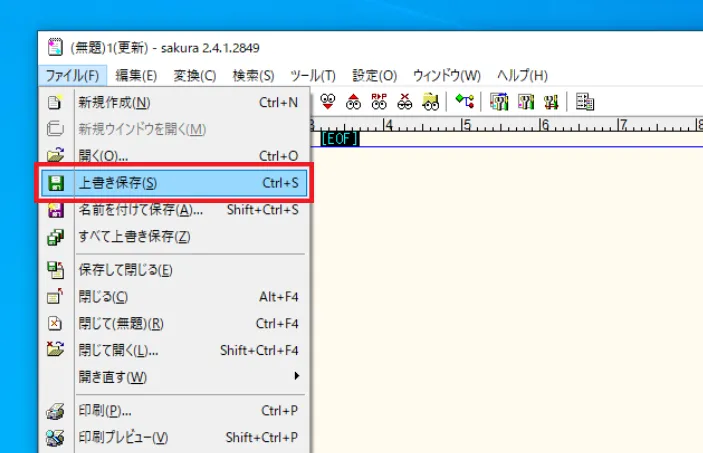Screen dimensions: 703x453
Task: Click the sakura notepad icon in title bar
Action: [55, 47]
